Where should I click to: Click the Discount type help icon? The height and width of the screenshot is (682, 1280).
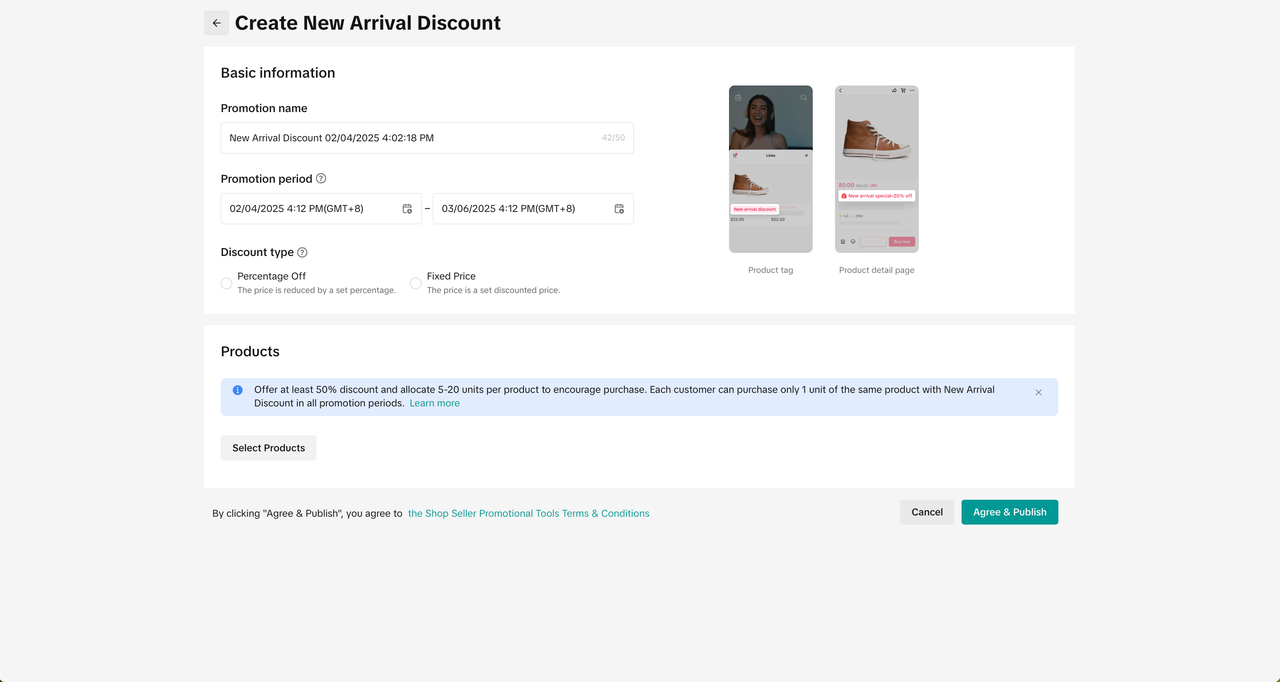coord(302,252)
